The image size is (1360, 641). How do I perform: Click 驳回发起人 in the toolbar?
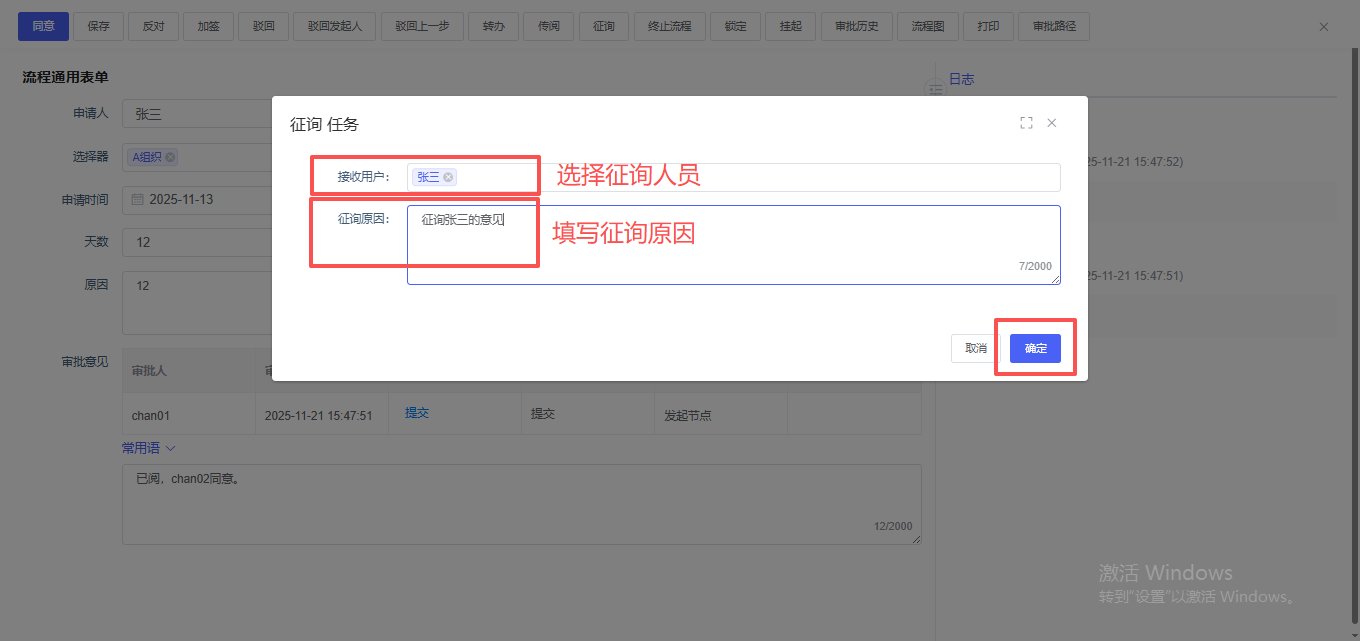pos(335,27)
